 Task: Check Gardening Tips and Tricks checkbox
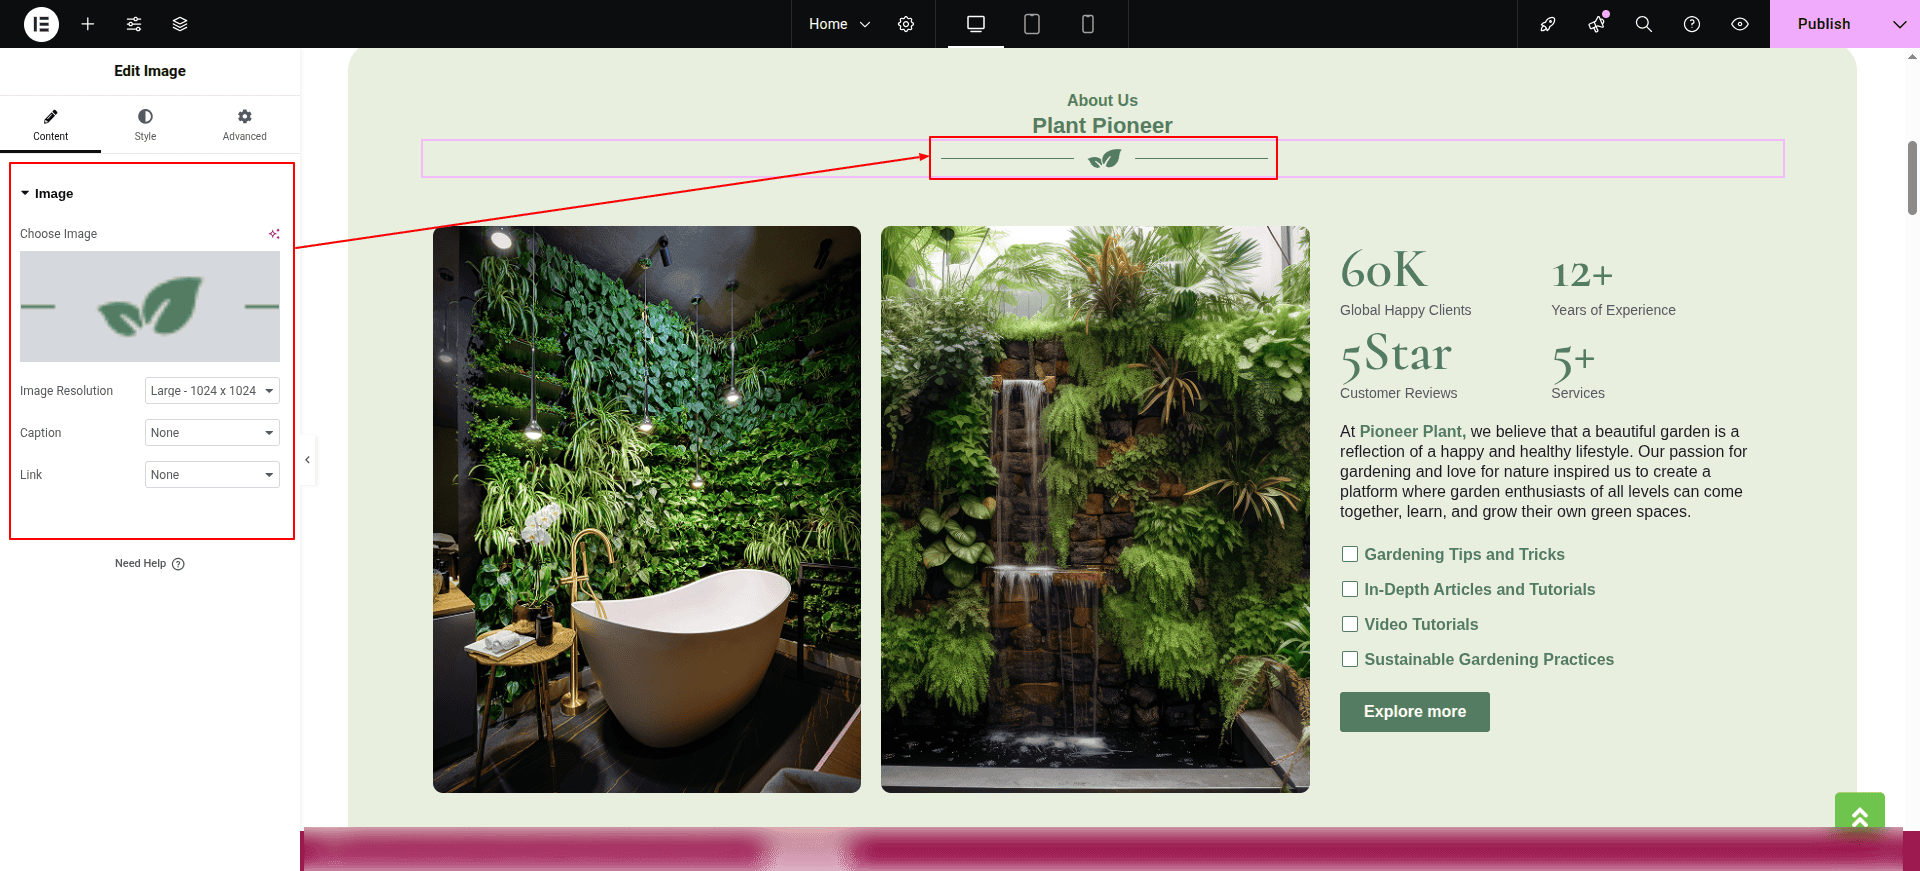tap(1350, 554)
